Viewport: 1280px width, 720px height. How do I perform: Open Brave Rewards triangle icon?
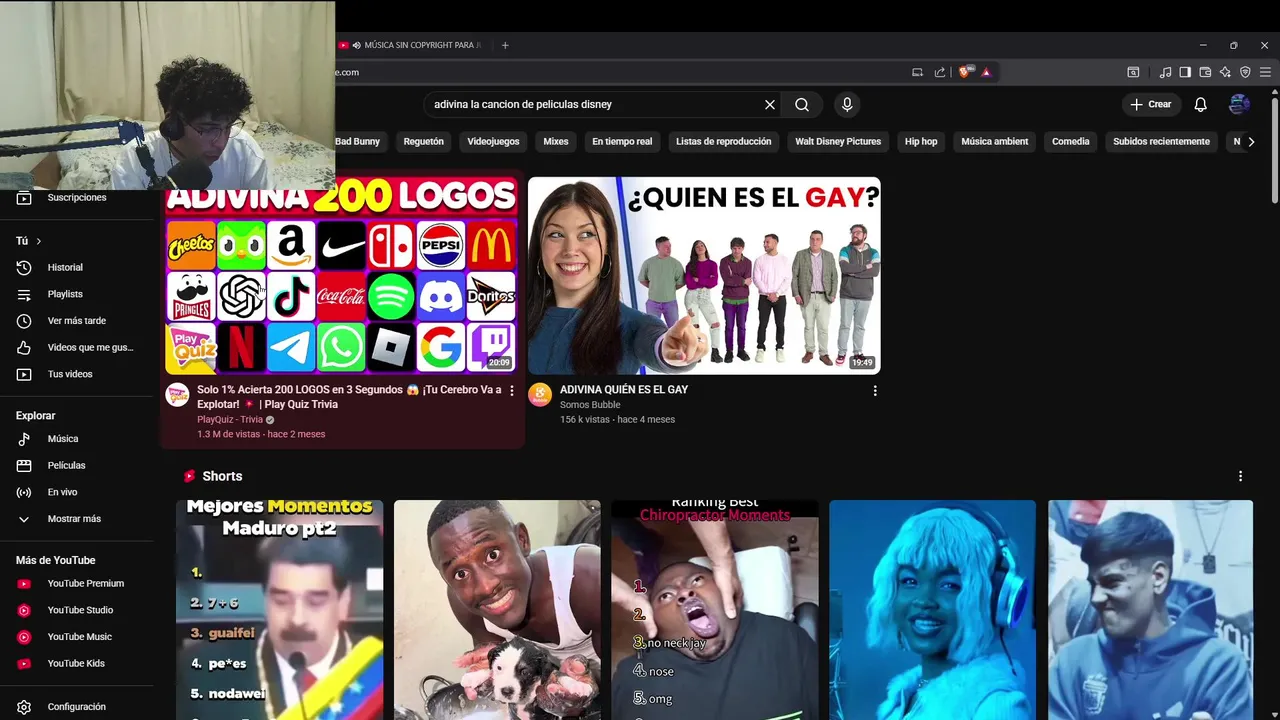[x=986, y=72]
